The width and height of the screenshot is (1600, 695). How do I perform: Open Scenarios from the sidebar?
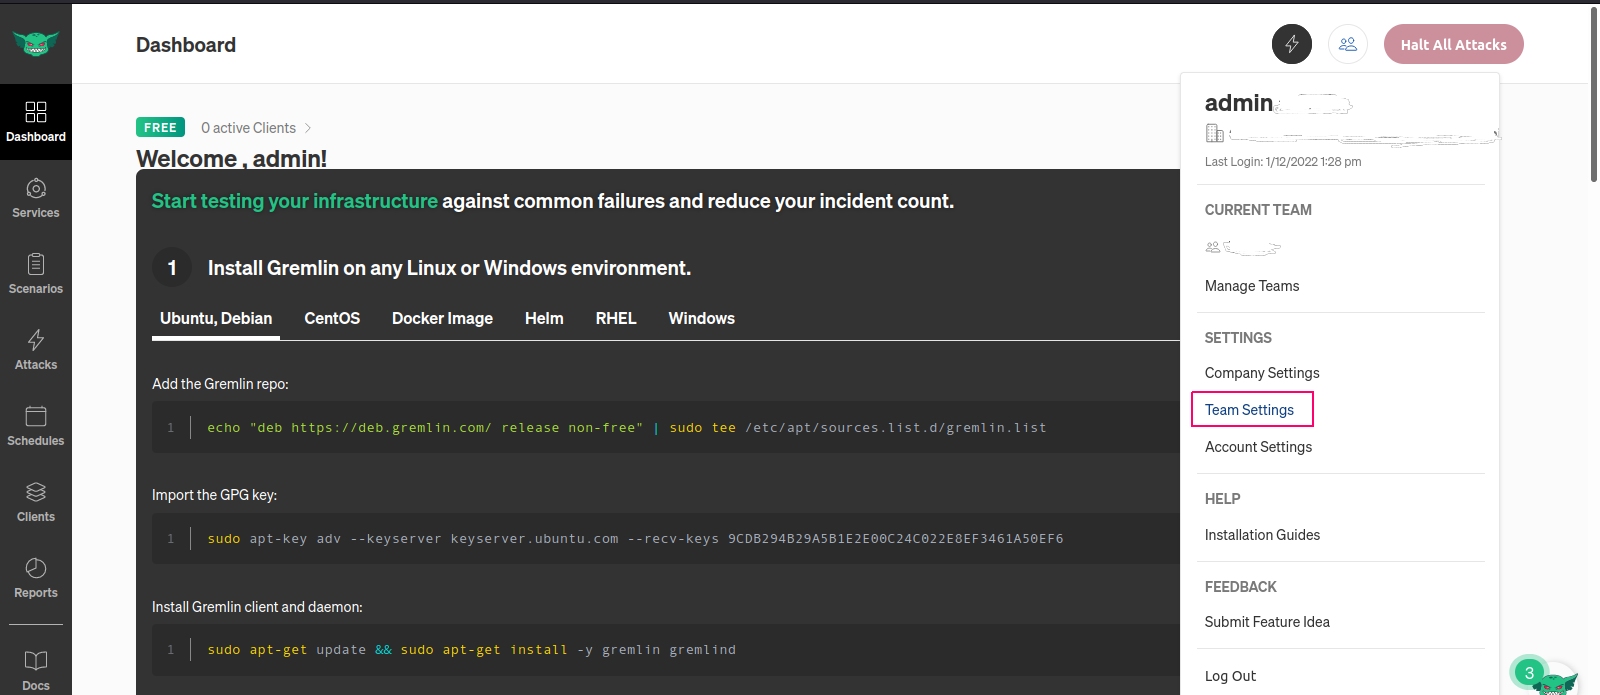point(36,274)
